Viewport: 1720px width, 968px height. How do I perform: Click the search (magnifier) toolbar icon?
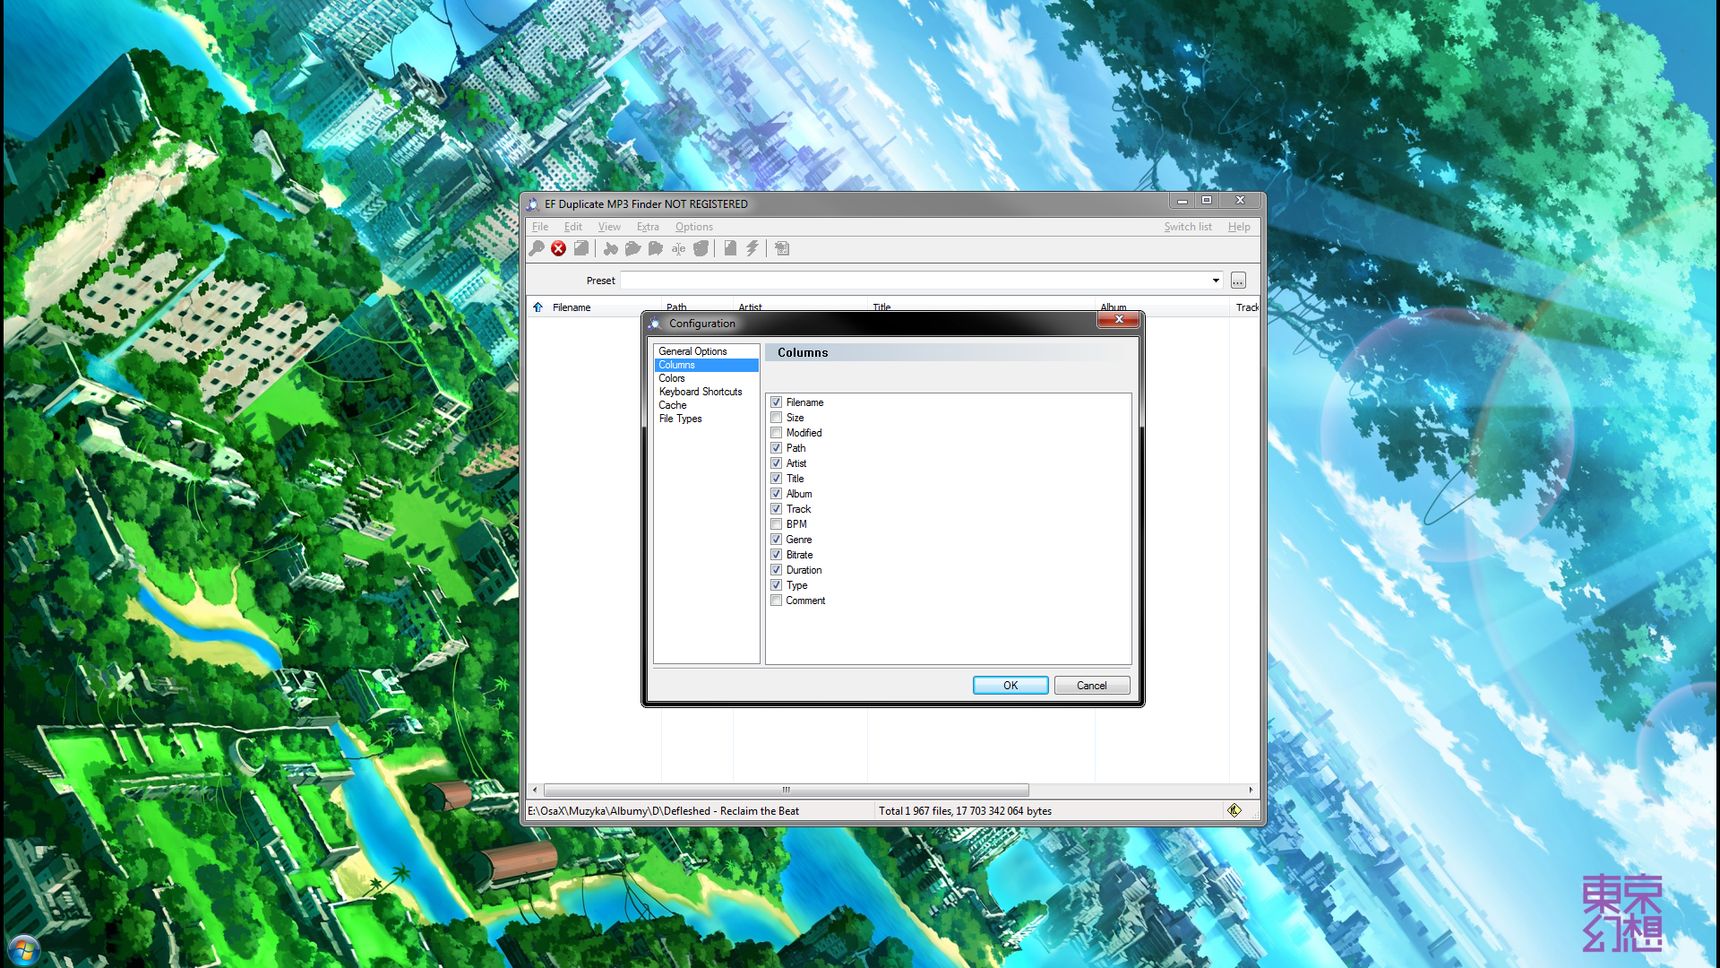[537, 248]
